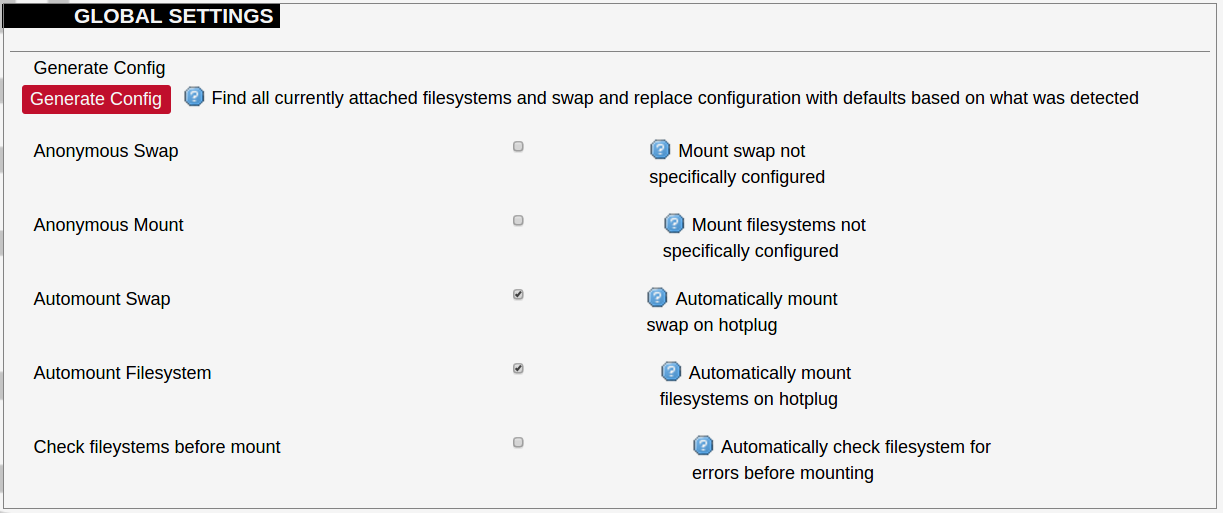The height and width of the screenshot is (513, 1223).
Task: Click the Automount Filesystem label text
Action: [x=122, y=373]
